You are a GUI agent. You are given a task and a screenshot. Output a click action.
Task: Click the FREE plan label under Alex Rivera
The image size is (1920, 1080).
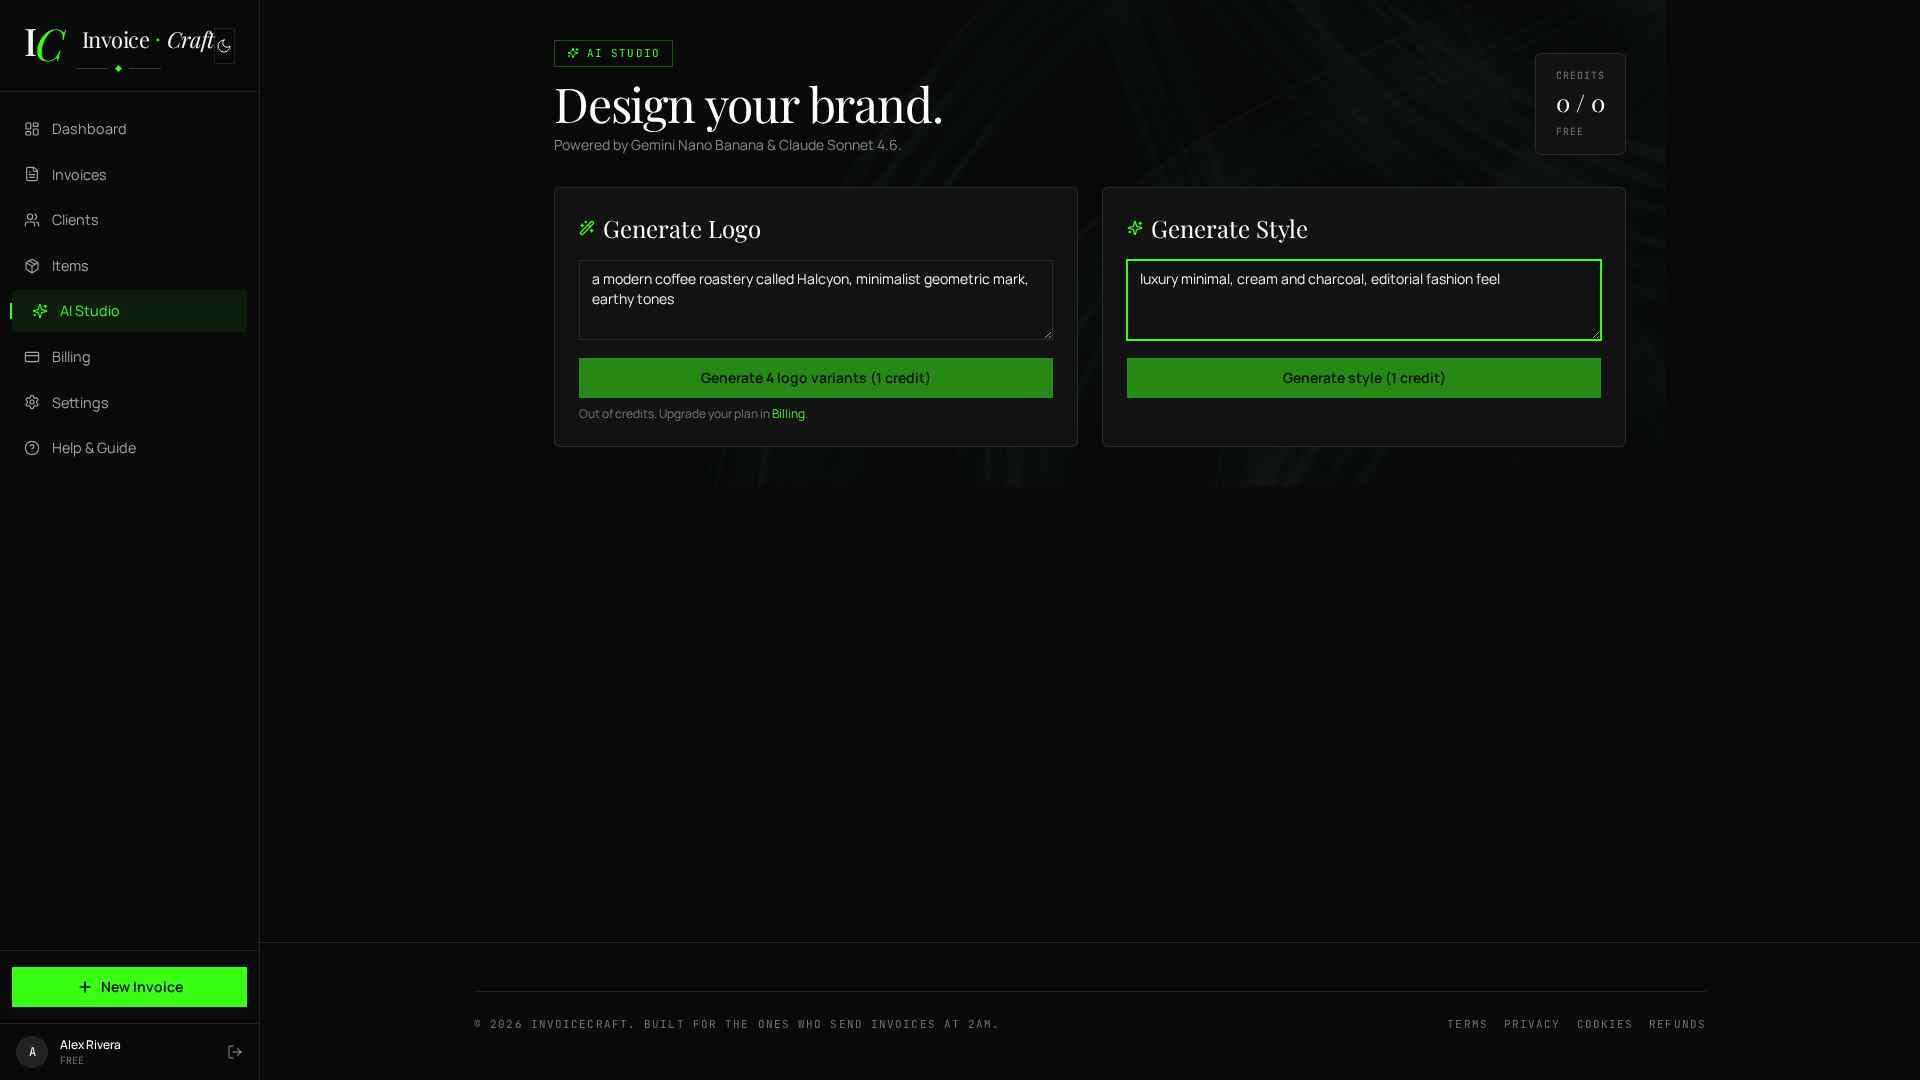(x=72, y=1061)
